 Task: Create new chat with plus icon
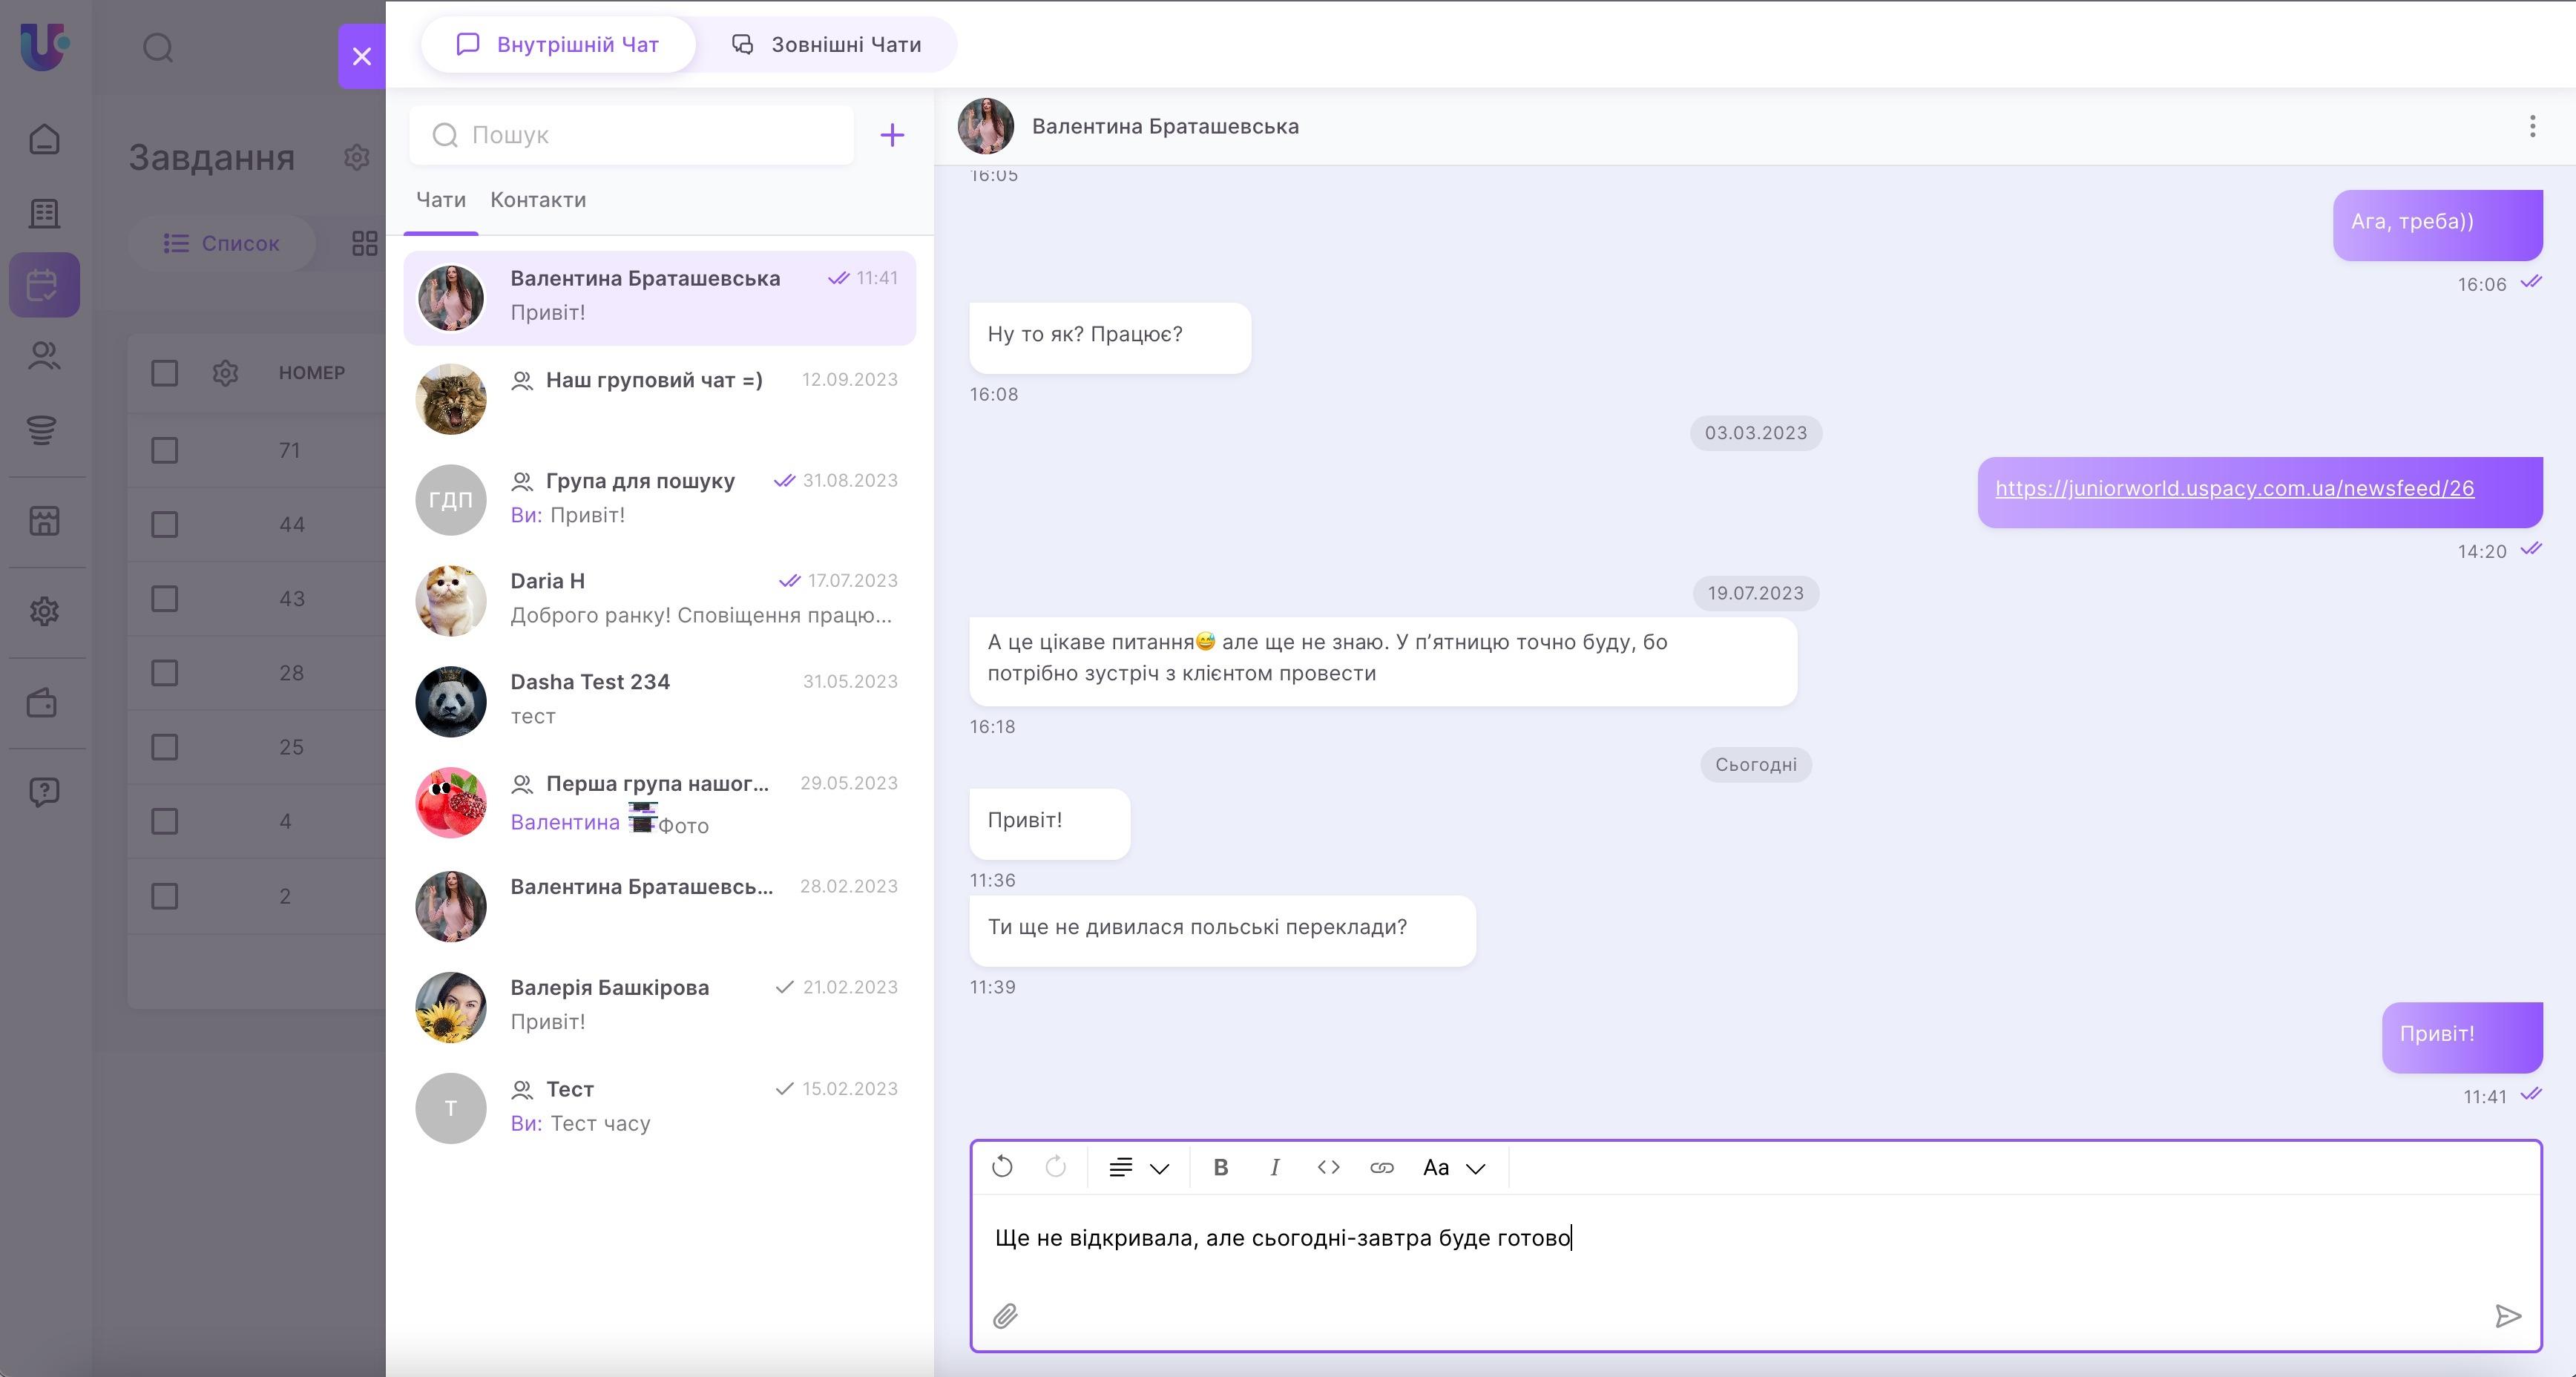click(x=891, y=135)
